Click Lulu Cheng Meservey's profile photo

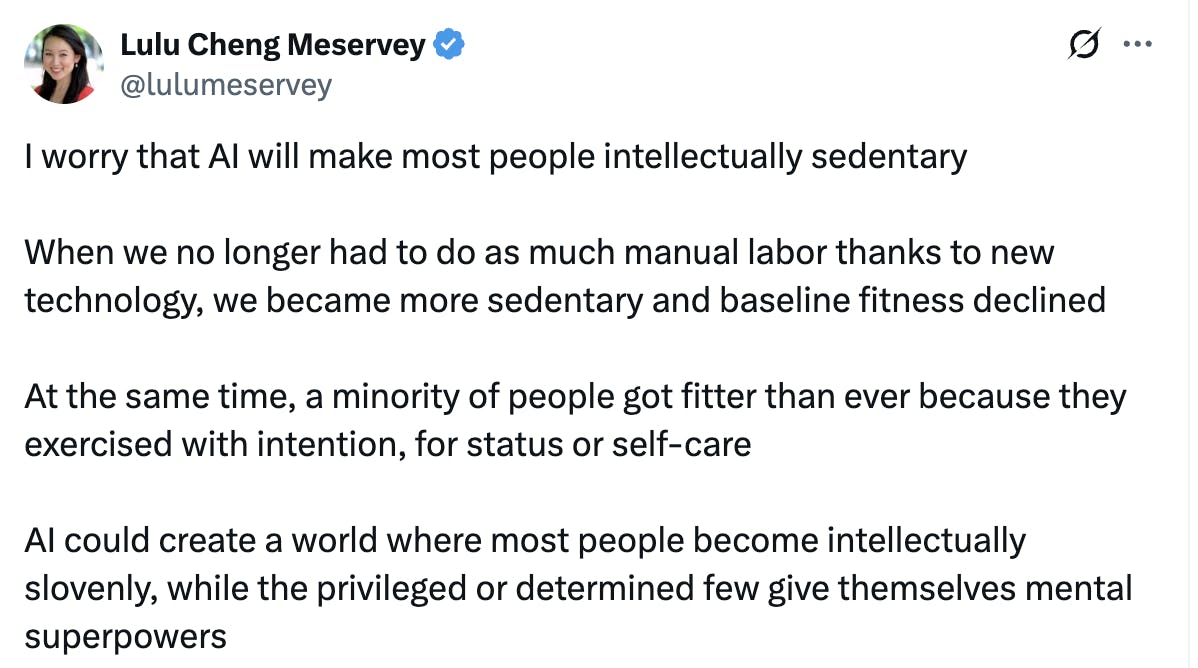(64, 64)
